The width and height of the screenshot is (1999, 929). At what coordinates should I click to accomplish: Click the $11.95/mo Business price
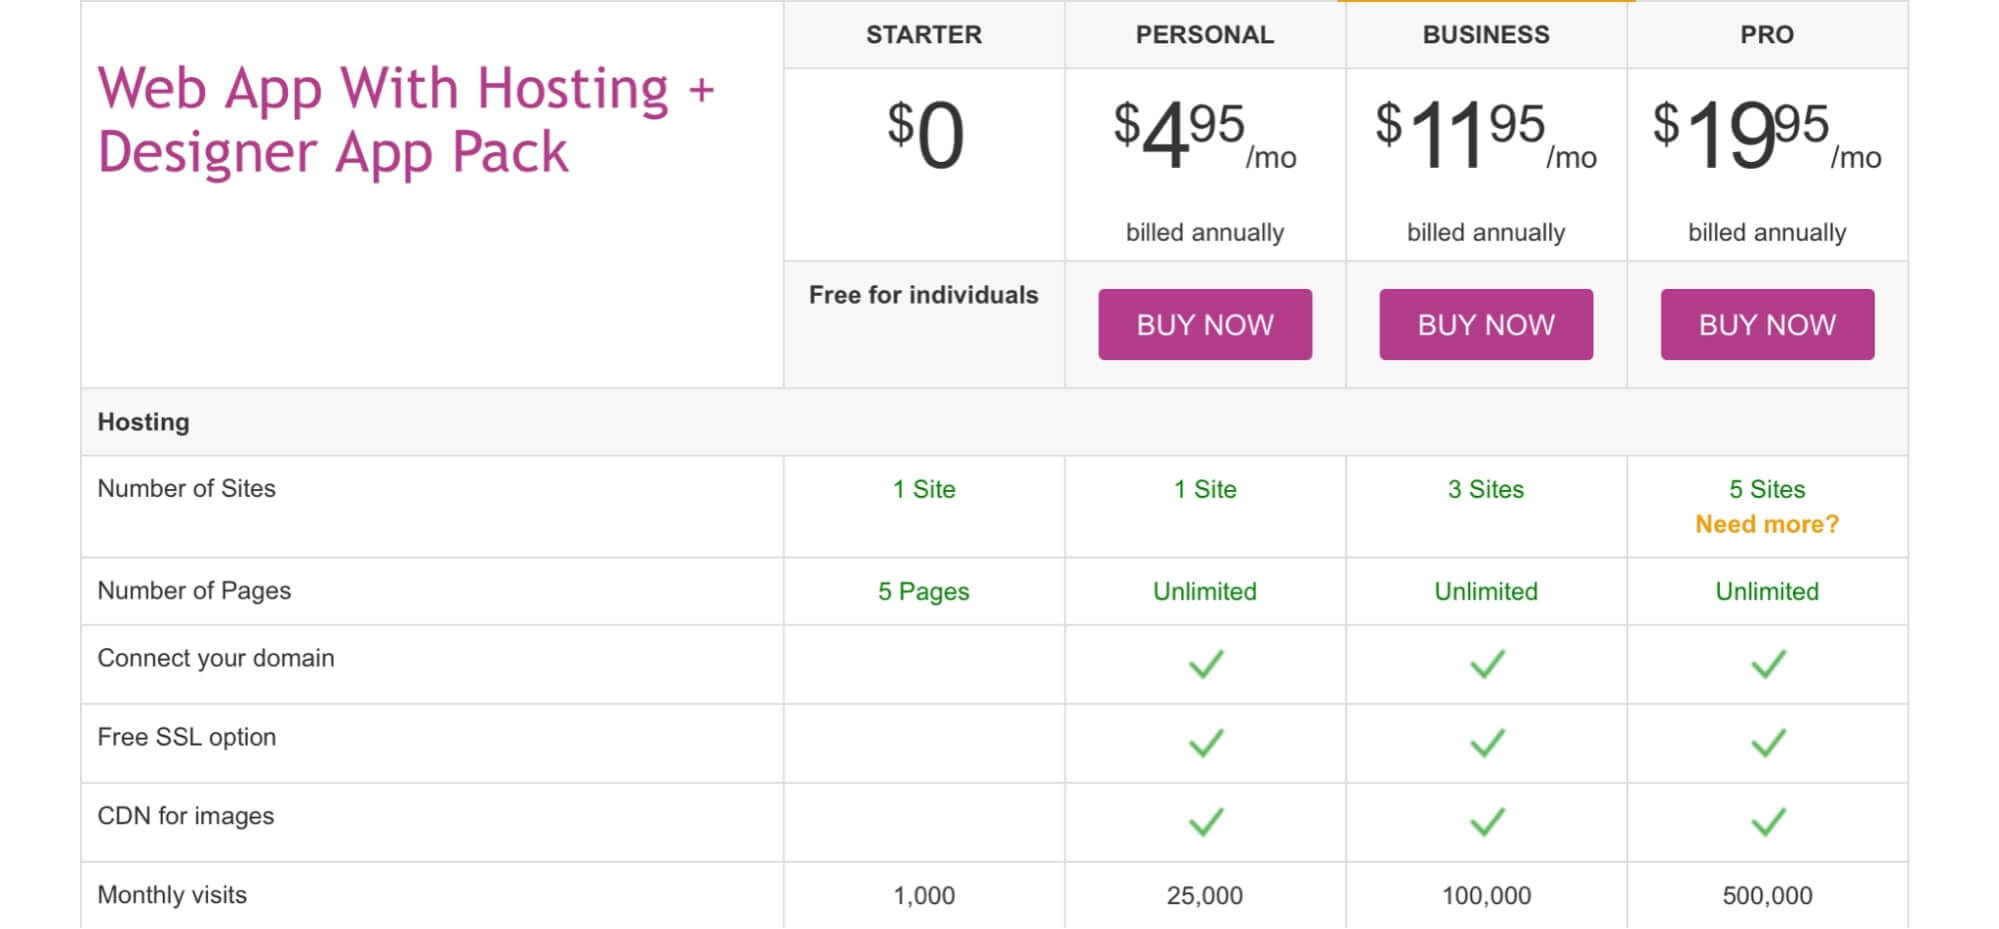(x=1486, y=135)
